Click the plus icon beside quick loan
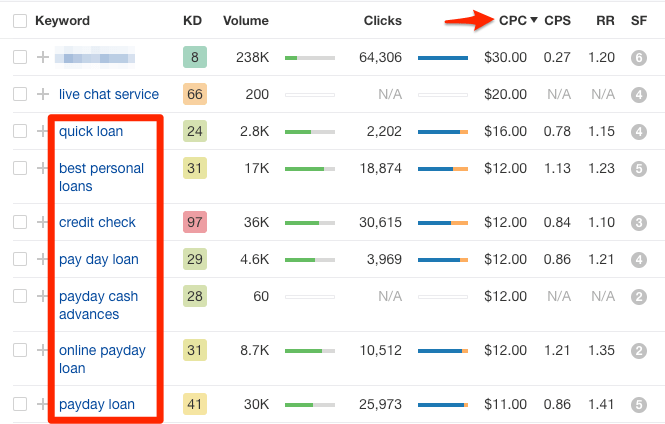The image size is (665, 424). coord(42,131)
